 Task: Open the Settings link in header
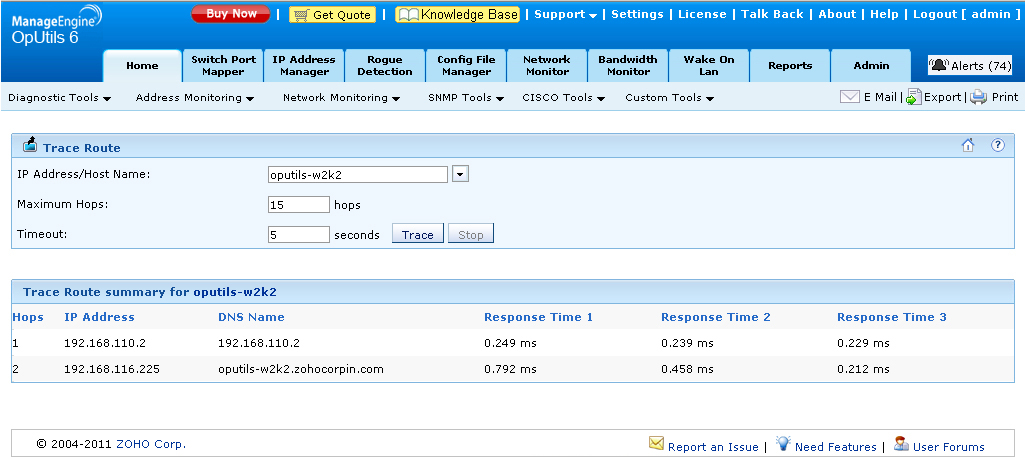tap(637, 14)
